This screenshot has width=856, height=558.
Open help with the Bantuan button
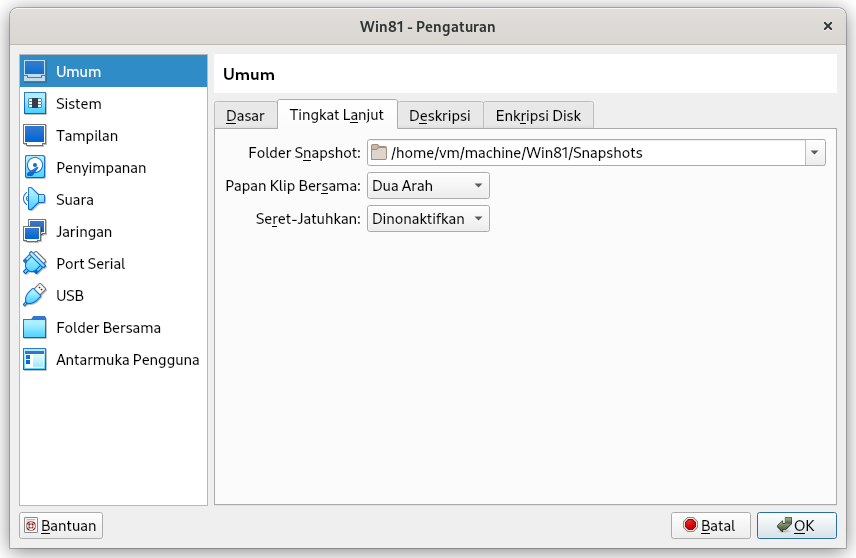[x=61, y=526]
